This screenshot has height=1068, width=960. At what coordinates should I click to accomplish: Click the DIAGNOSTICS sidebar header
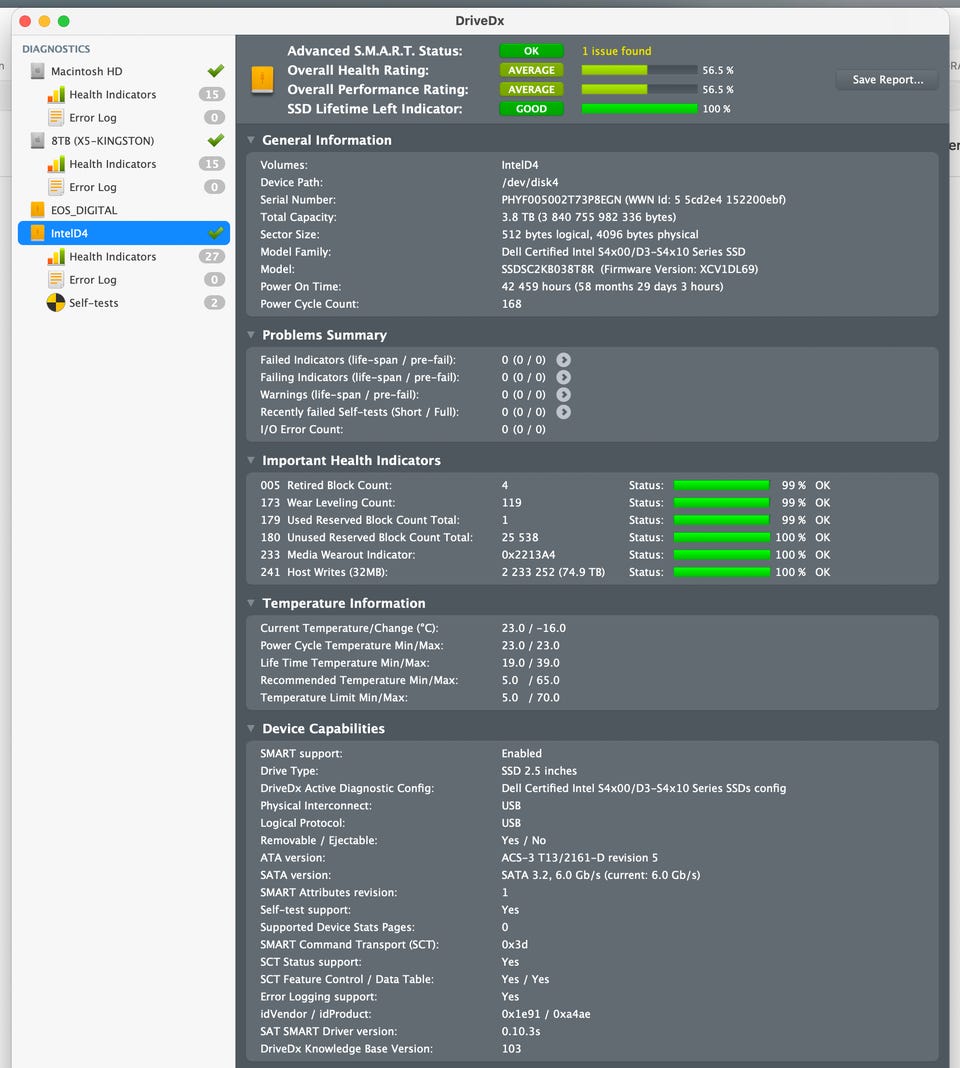click(56, 49)
